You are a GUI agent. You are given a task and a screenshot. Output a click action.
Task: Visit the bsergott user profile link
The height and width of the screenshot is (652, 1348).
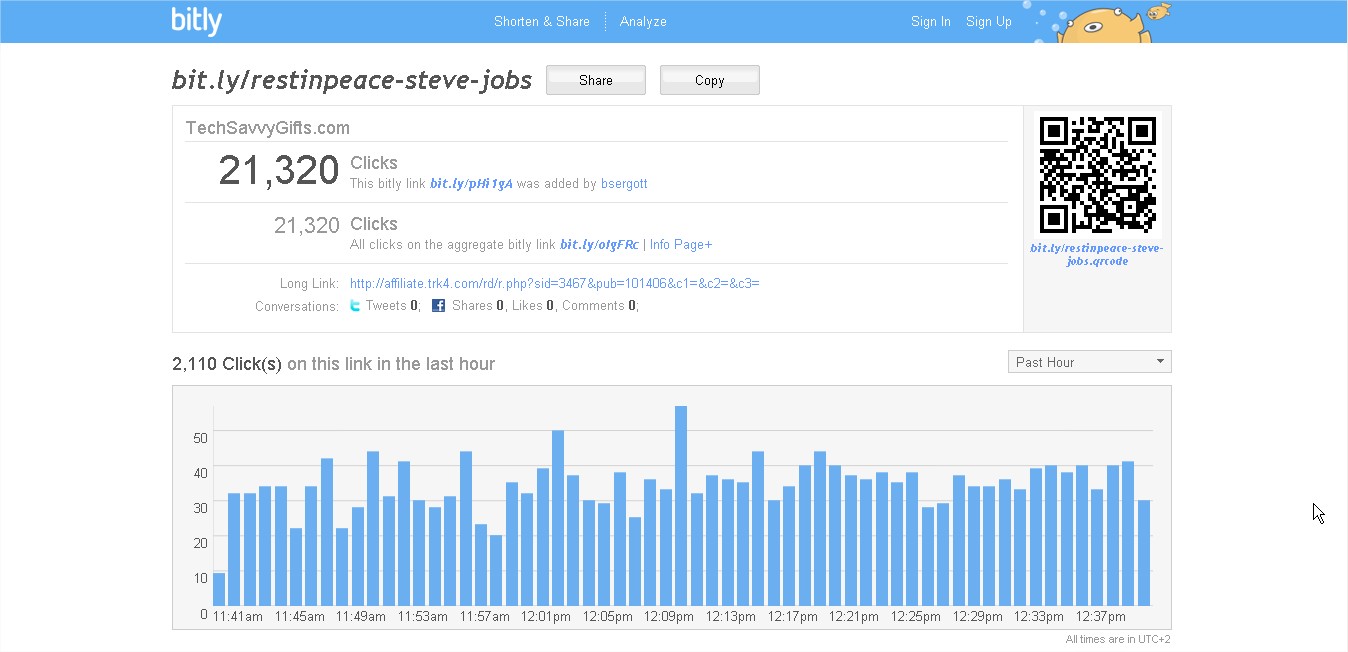pos(624,184)
